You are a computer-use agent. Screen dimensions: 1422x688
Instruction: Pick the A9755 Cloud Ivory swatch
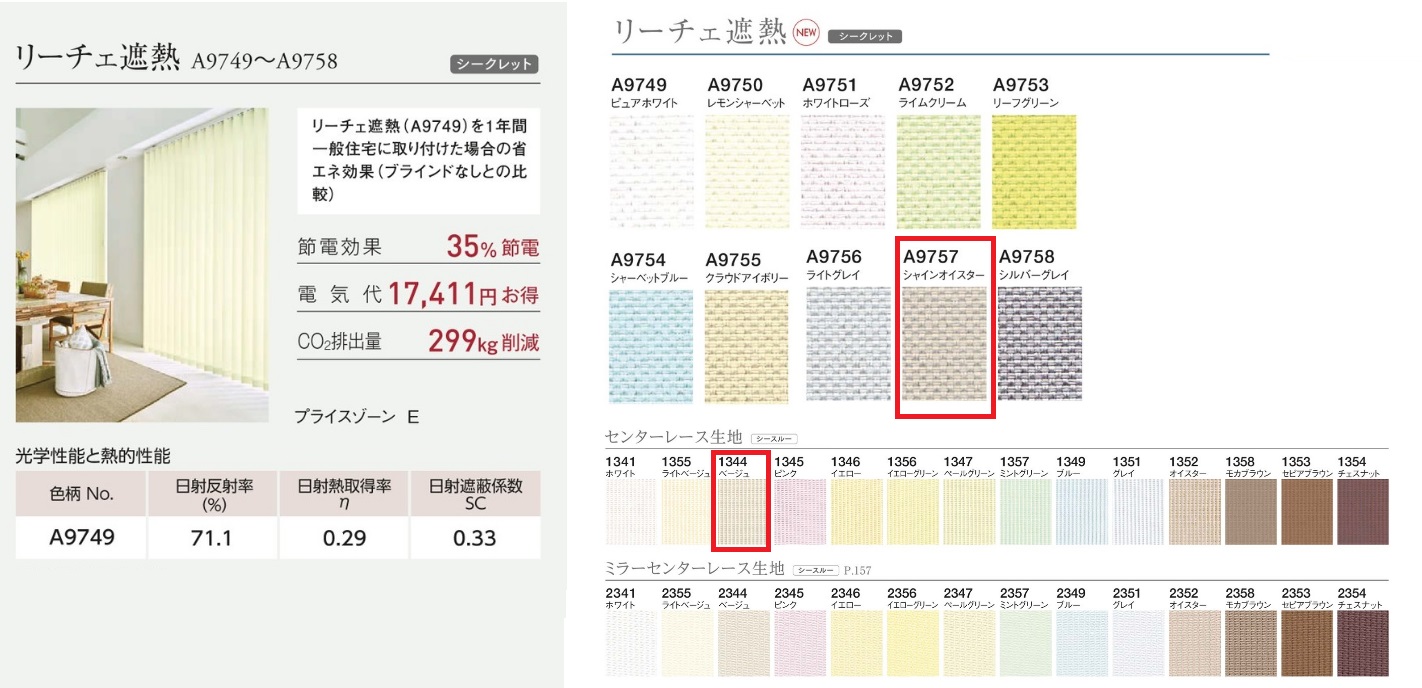pyautogui.click(x=747, y=345)
